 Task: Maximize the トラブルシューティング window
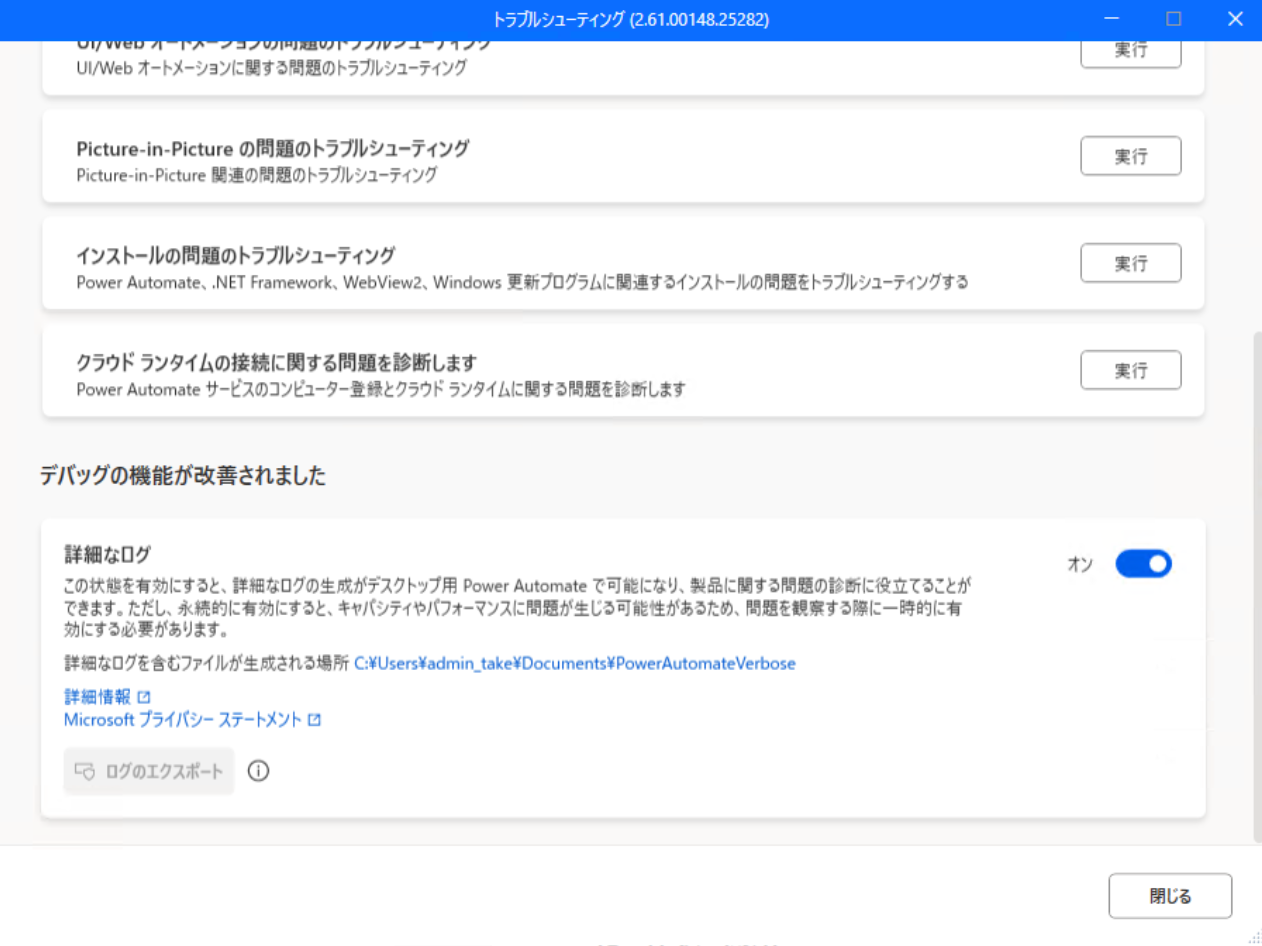1174,19
